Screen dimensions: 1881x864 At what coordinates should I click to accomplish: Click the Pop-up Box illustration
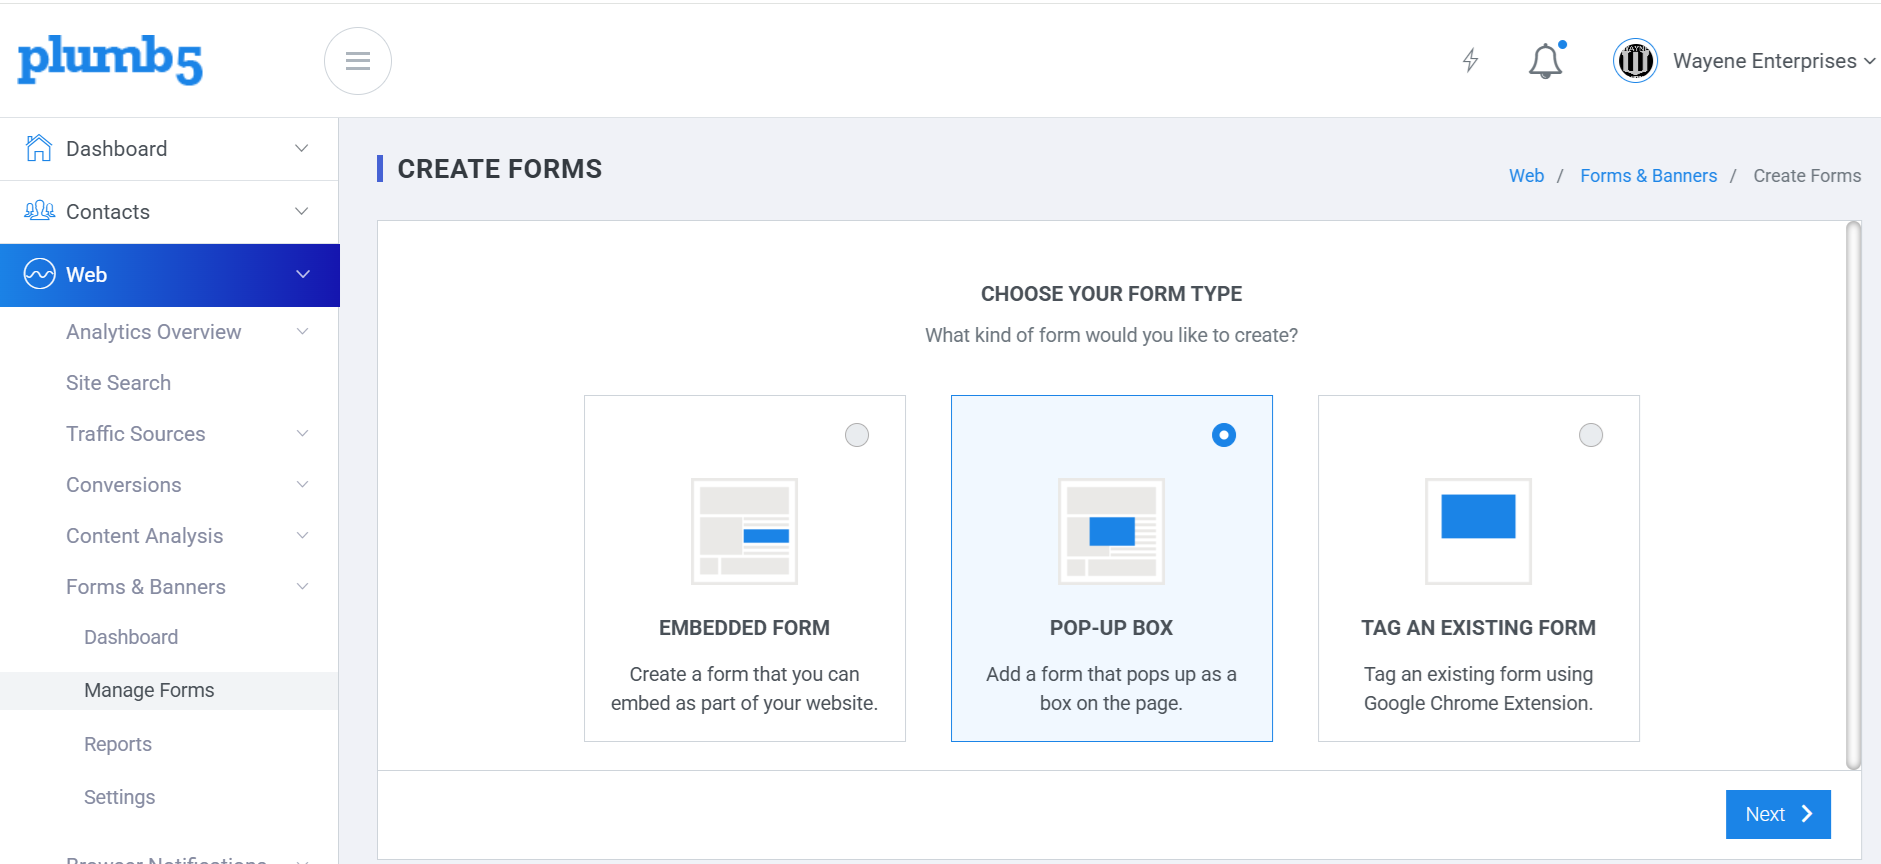pos(1112,531)
